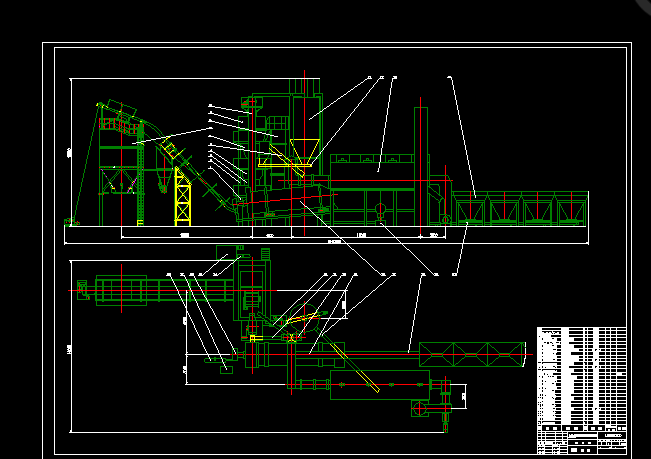The height and width of the screenshot is (459, 651).
Task: Select the long yellow diagonal conveyor in plan view
Action: click(355, 368)
